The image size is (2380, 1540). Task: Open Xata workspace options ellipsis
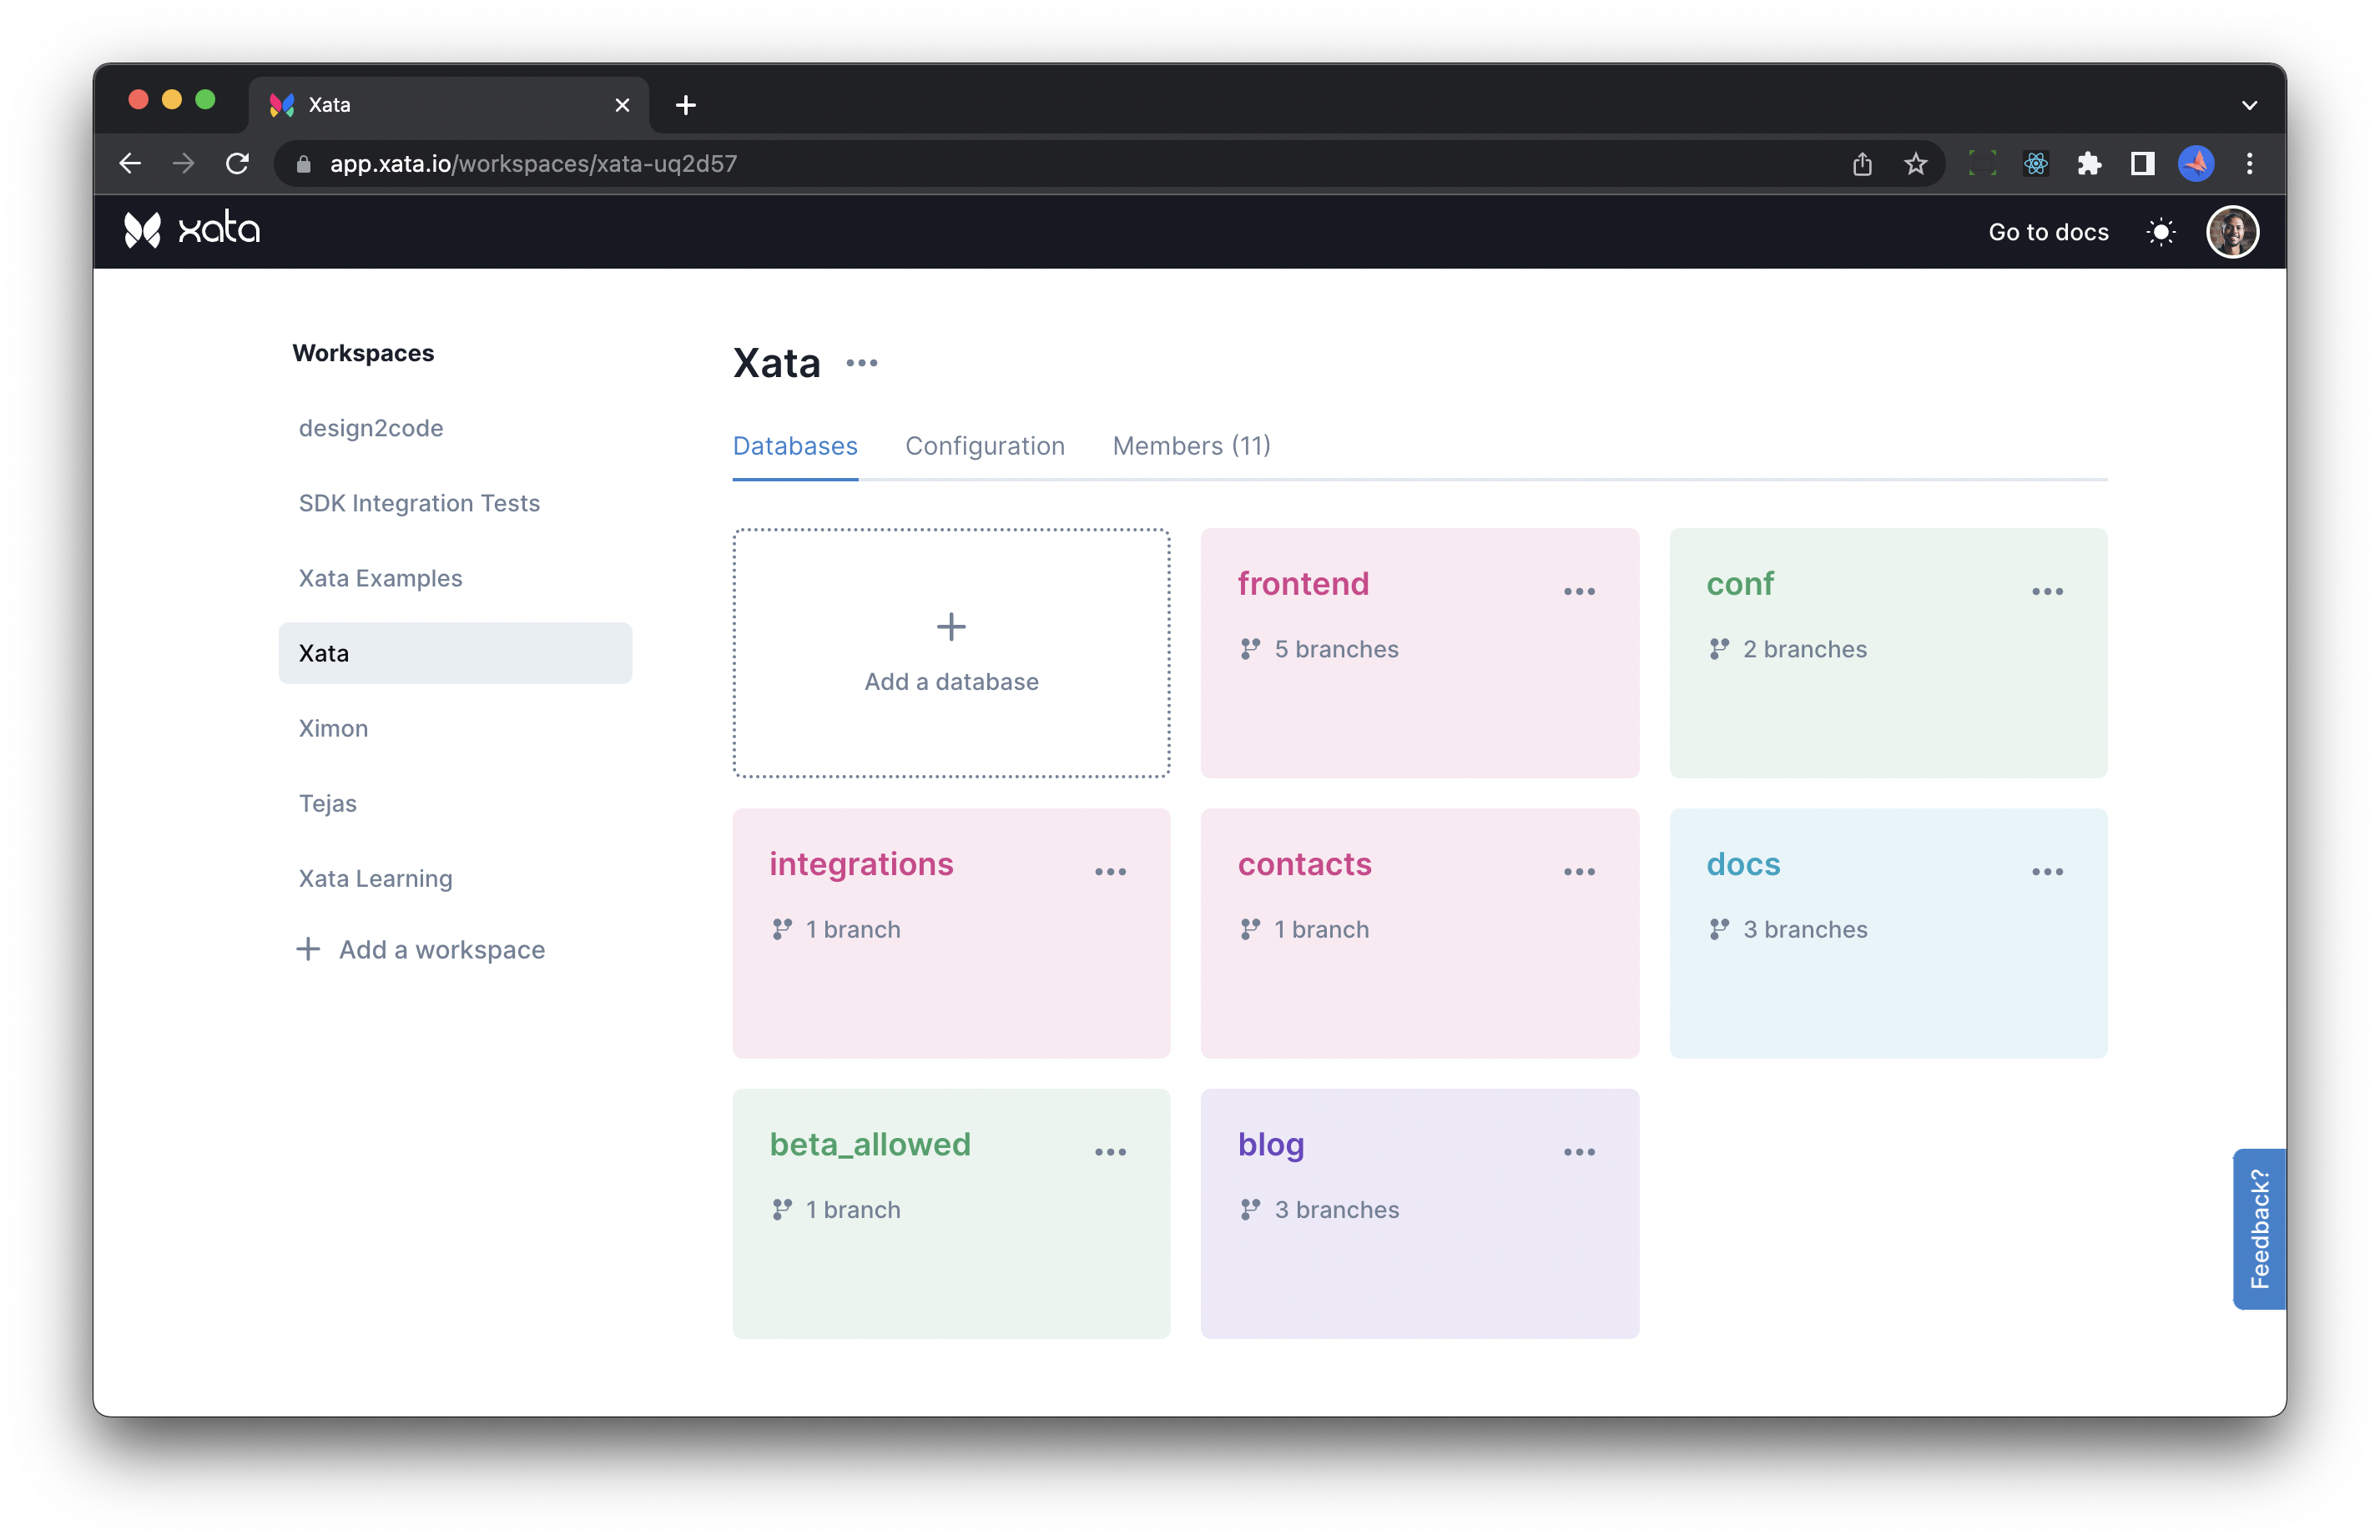tap(861, 363)
